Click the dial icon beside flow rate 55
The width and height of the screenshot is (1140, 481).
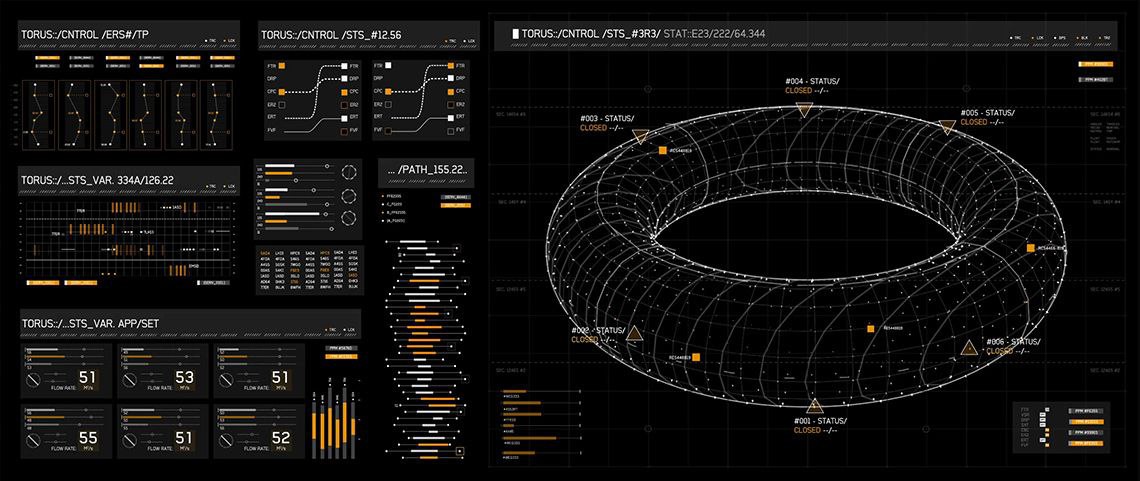(x=34, y=438)
